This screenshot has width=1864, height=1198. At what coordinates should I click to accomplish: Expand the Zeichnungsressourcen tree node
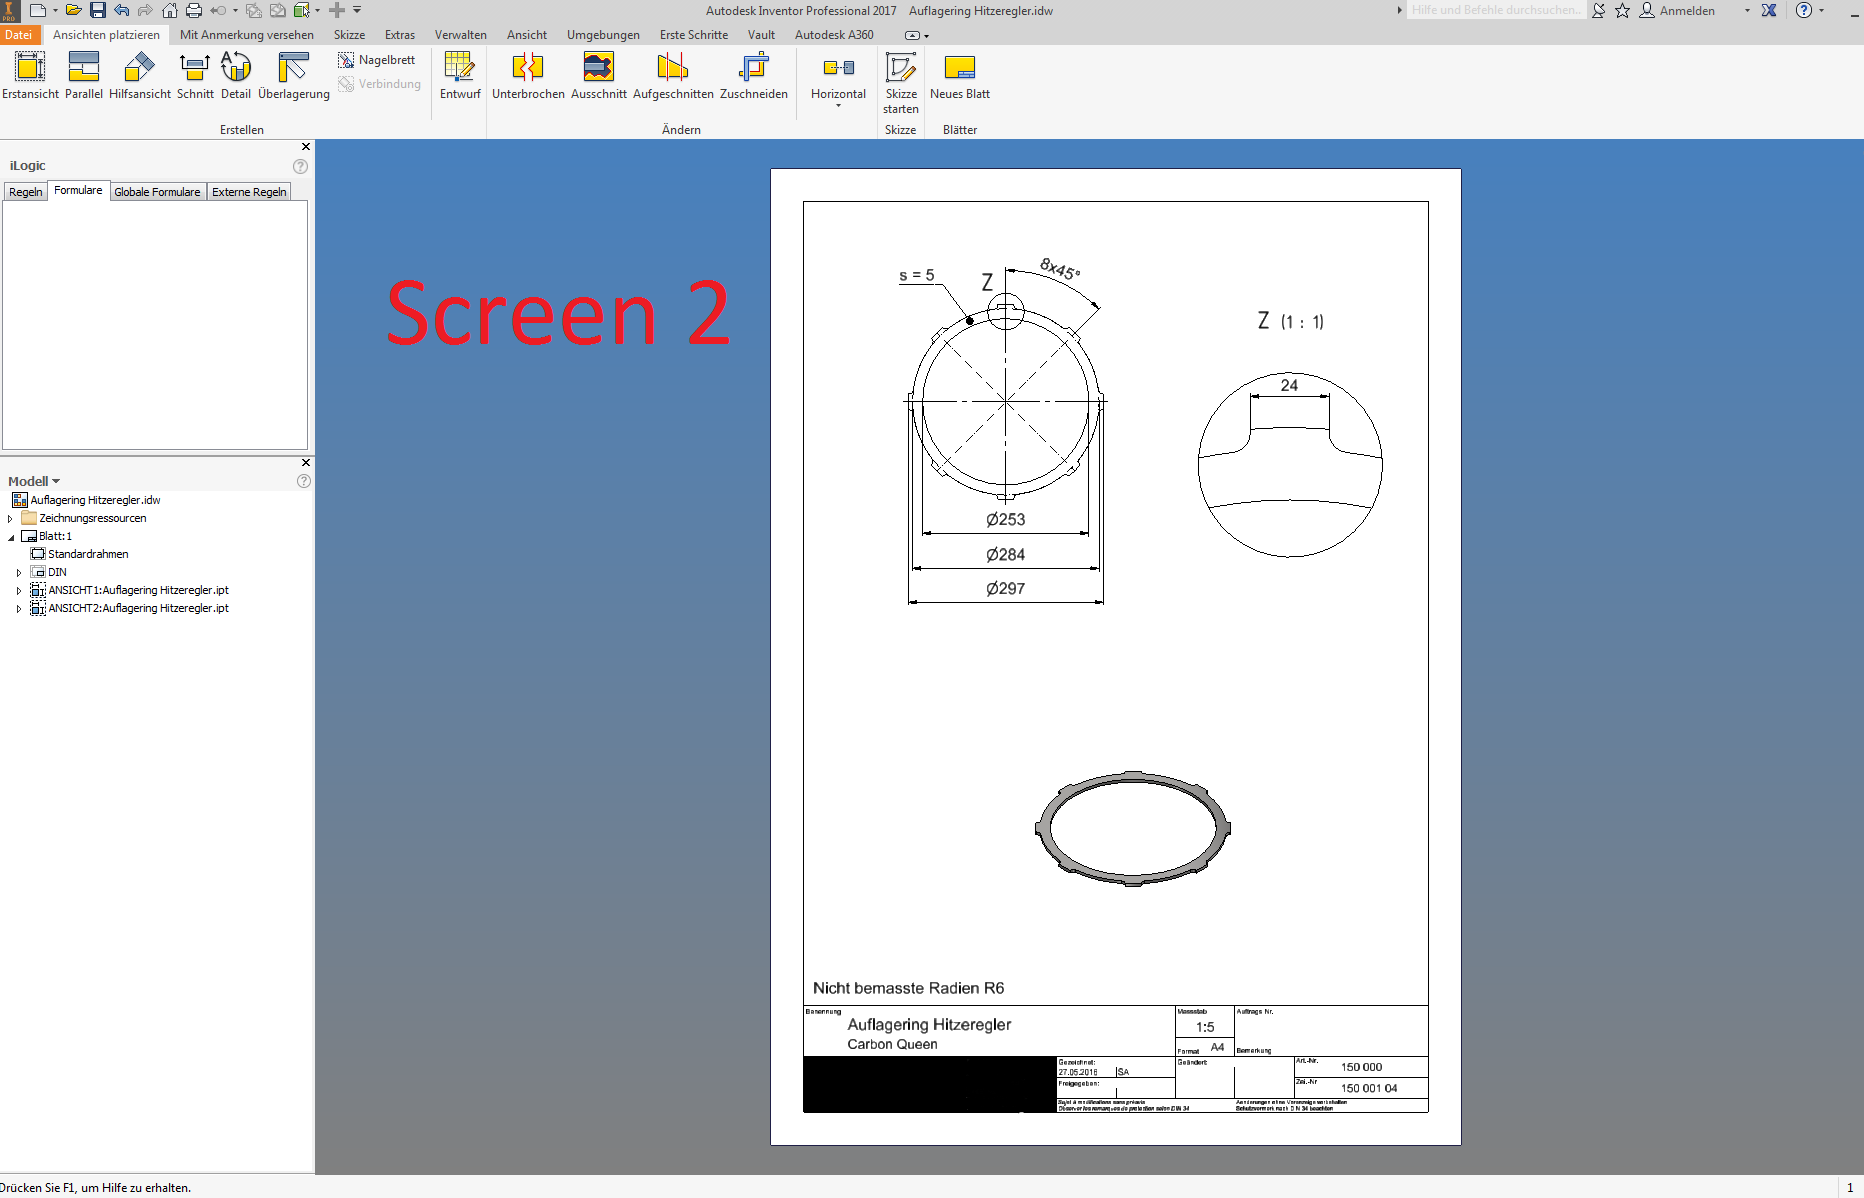tap(11, 518)
